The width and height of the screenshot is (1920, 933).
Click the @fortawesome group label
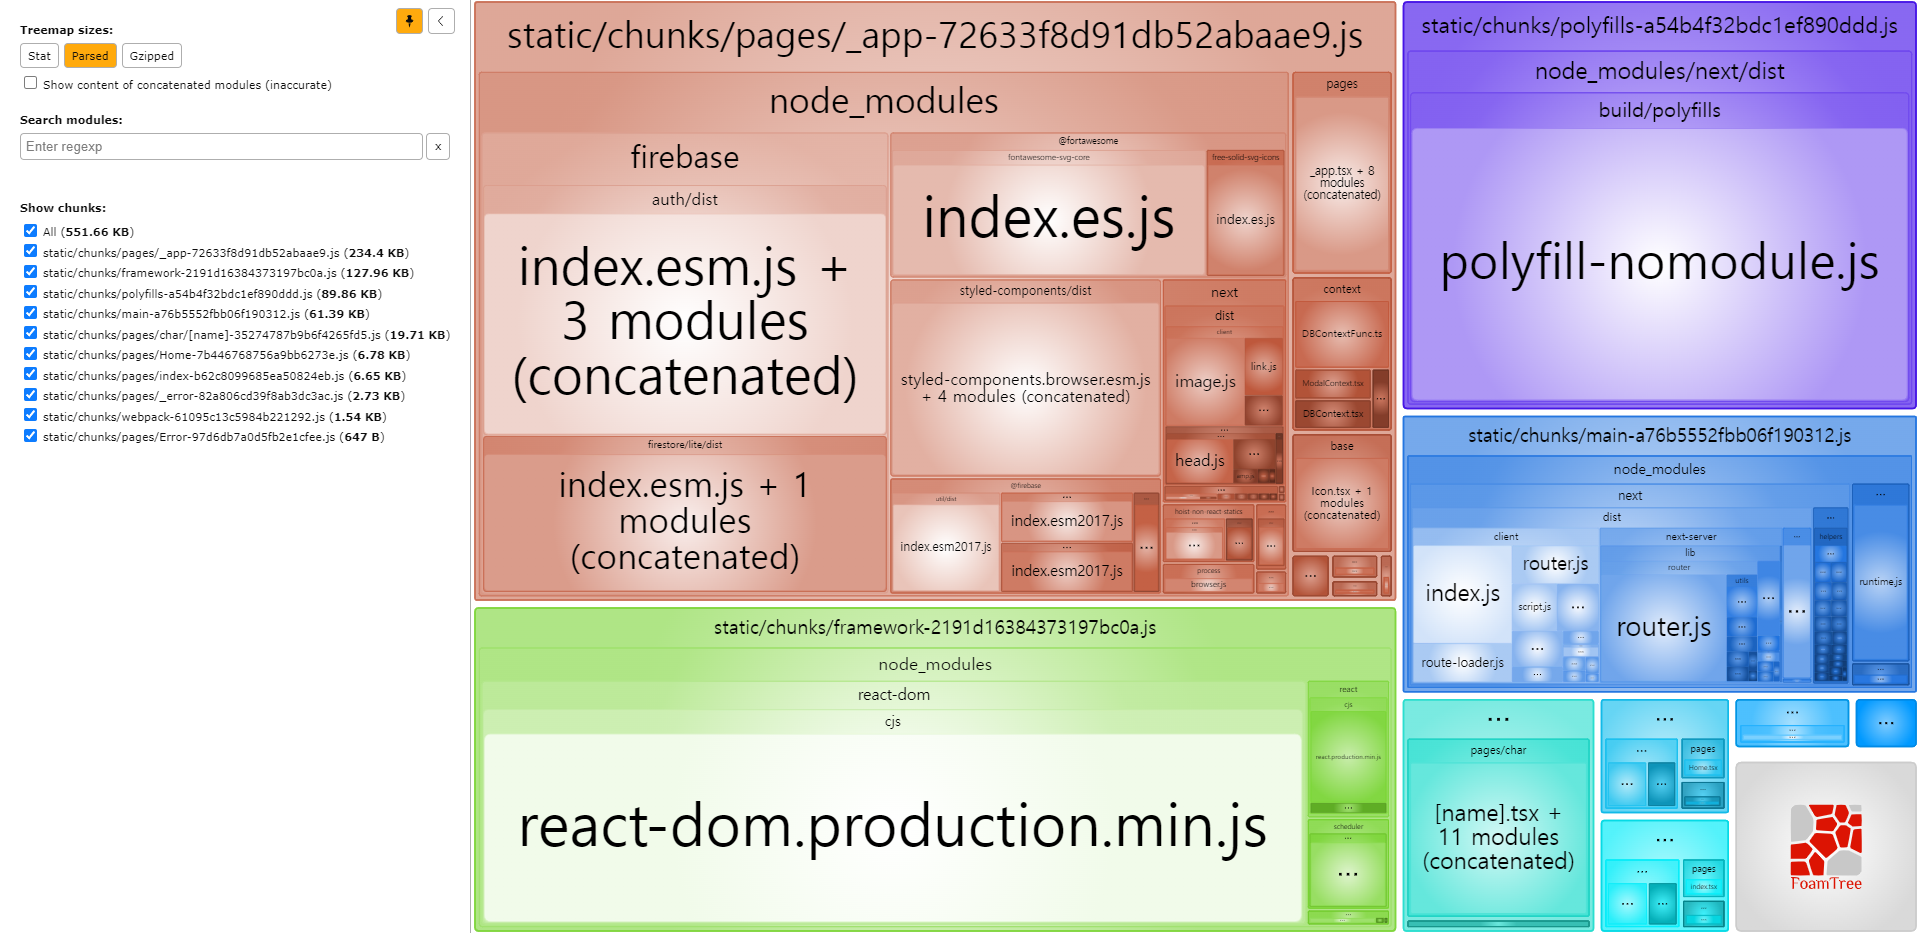[1088, 141]
